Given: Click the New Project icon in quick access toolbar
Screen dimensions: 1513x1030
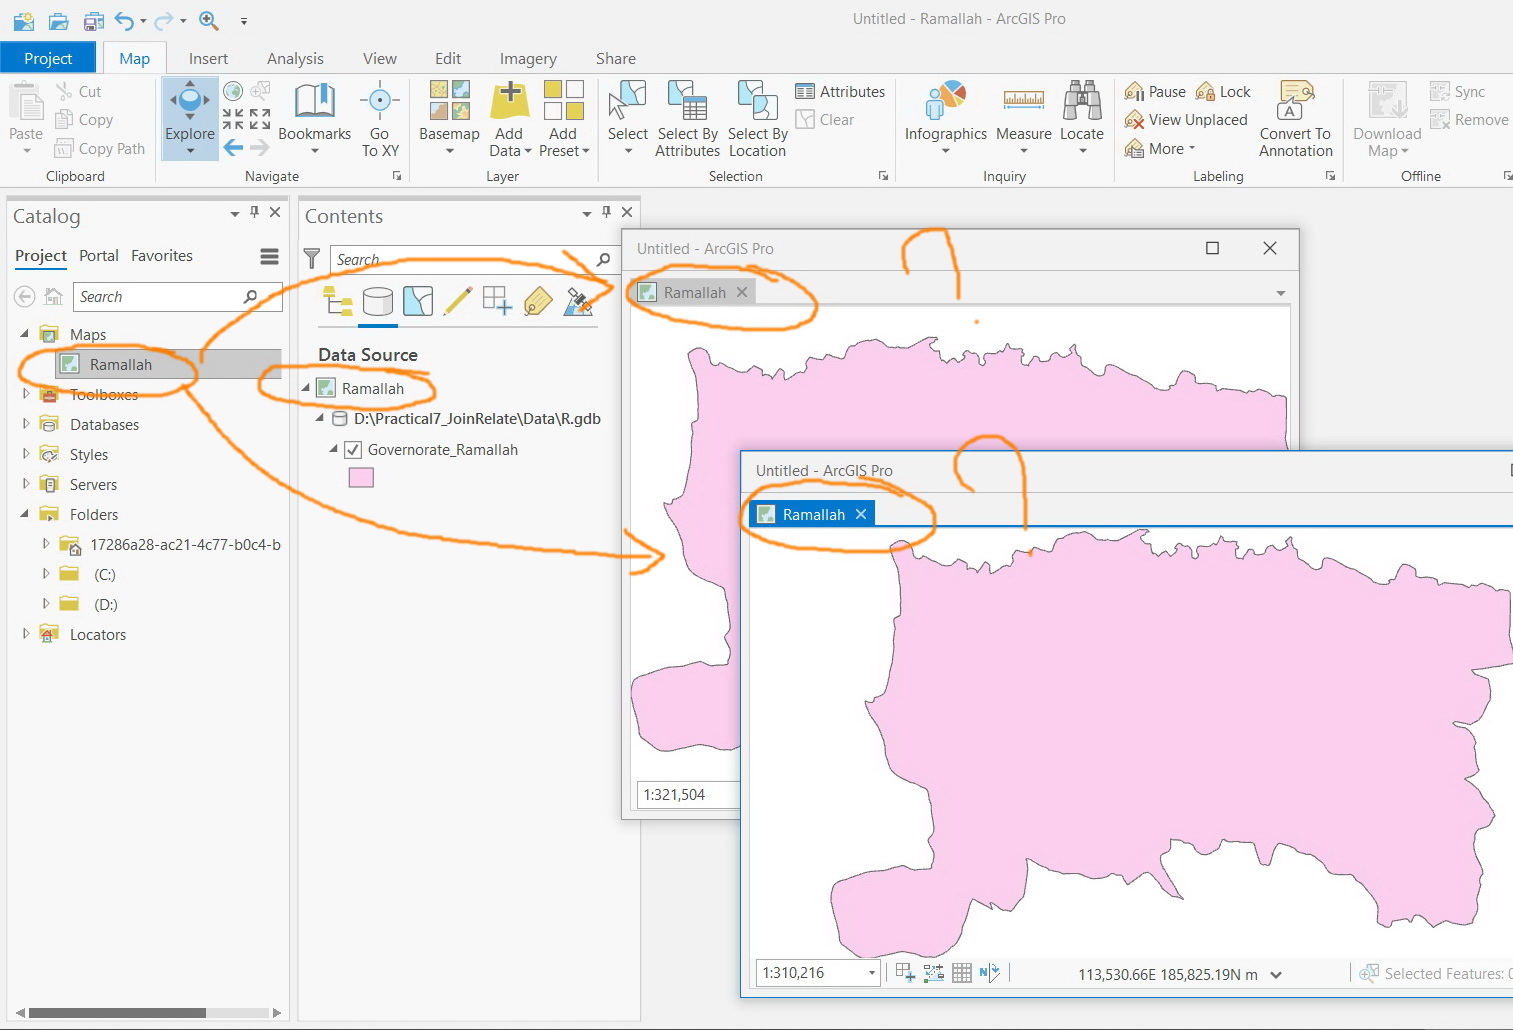Looking at the screenshot, I should pos(23,20).
